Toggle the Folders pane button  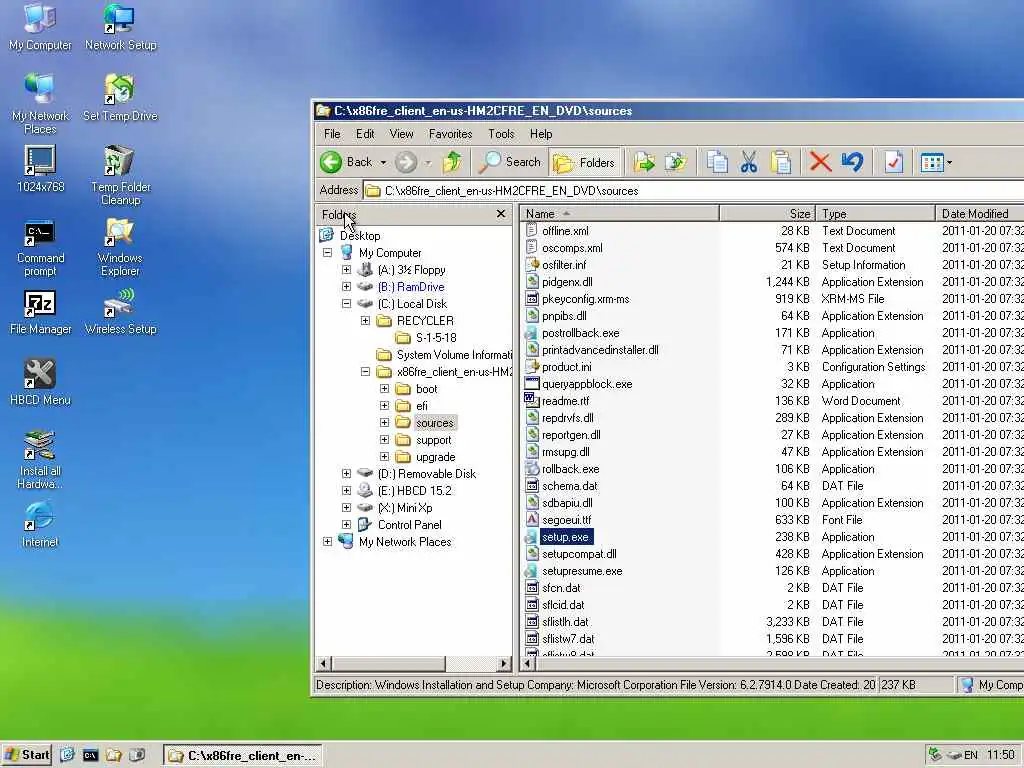click(584, 163)
